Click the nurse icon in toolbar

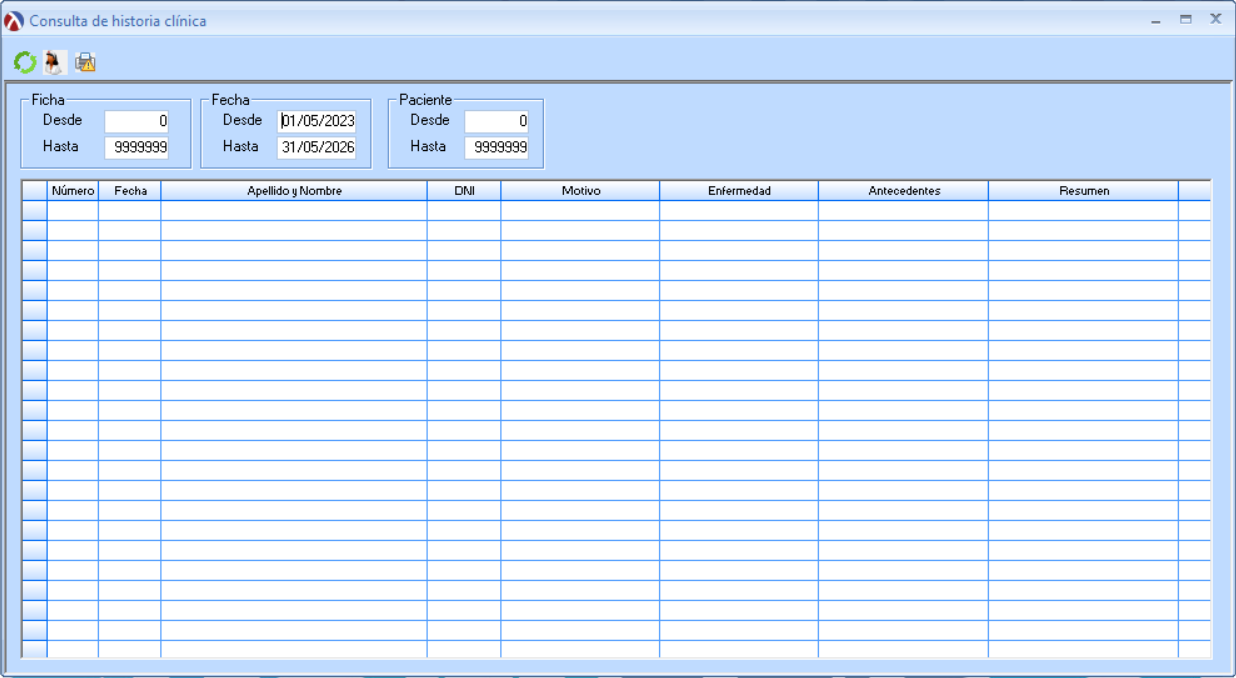pos(55,62)
